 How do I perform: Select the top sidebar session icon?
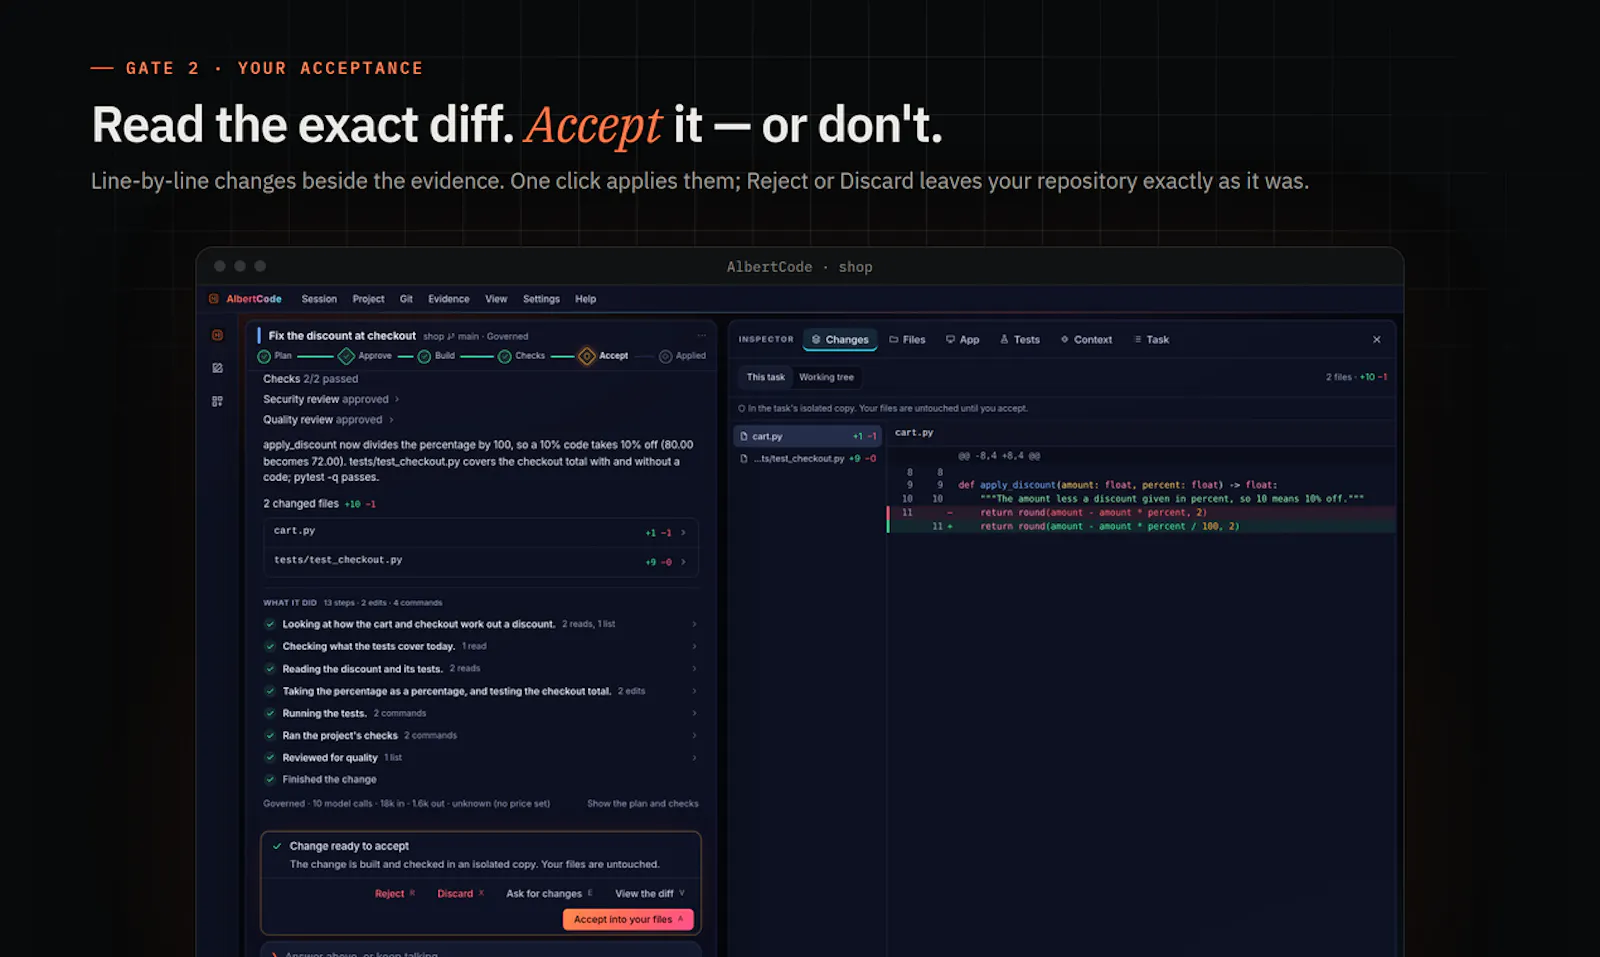pyautogui.click(x=217, y=335)
